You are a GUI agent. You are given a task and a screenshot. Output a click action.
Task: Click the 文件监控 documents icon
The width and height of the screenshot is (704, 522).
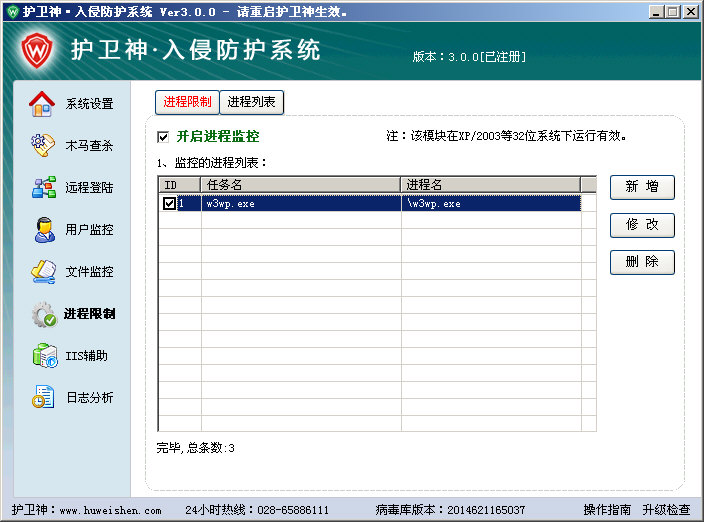click(x=43, y=272)
